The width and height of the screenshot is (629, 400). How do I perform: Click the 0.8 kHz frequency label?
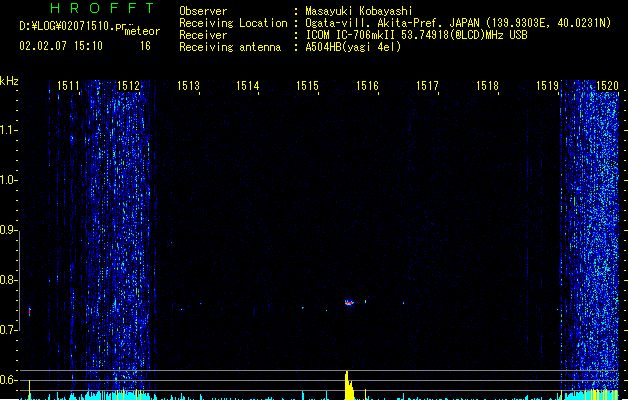[x=8, y=280]
